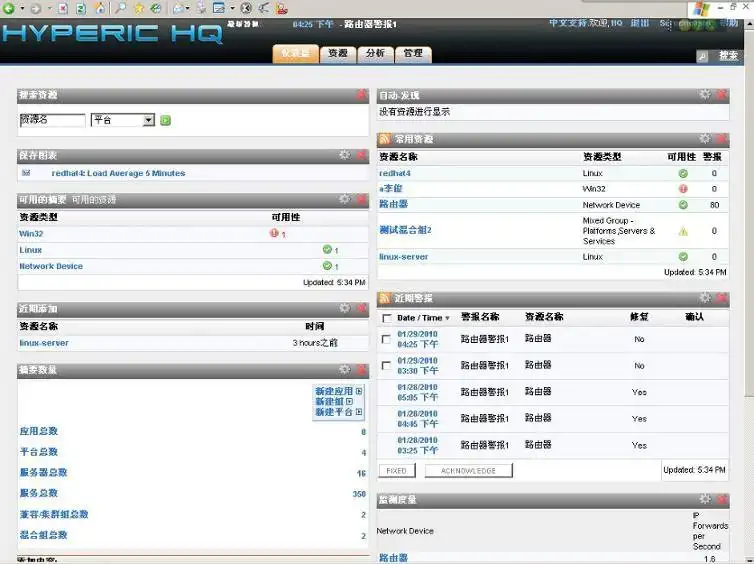Click magnifier icon beside 搜索 in header

coord(703,57)
